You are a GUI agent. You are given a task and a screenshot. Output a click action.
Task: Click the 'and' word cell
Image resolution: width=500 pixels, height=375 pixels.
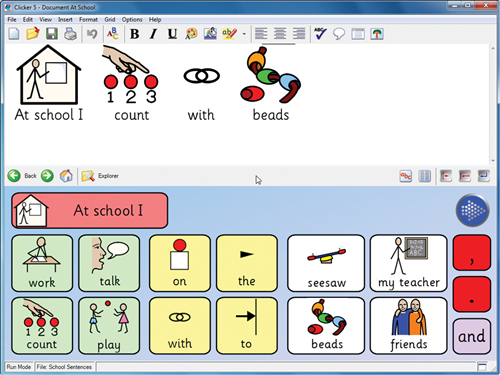tap(472, 336)
